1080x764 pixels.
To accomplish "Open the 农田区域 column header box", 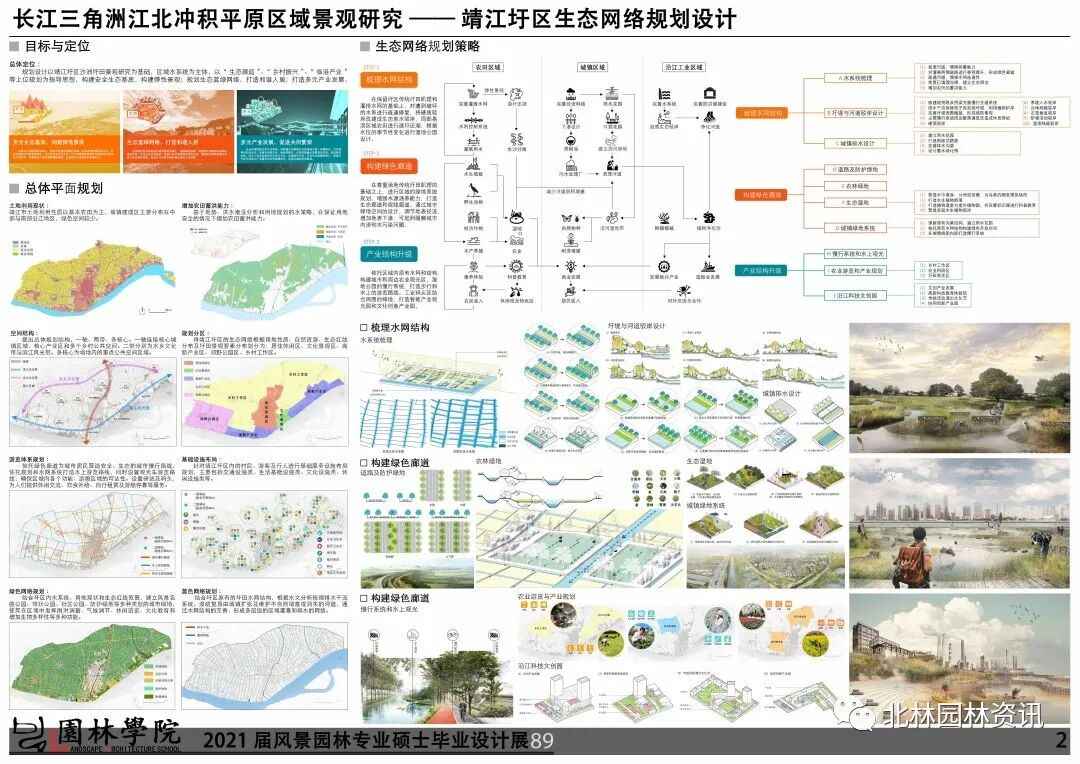I will tap(487, 67).
